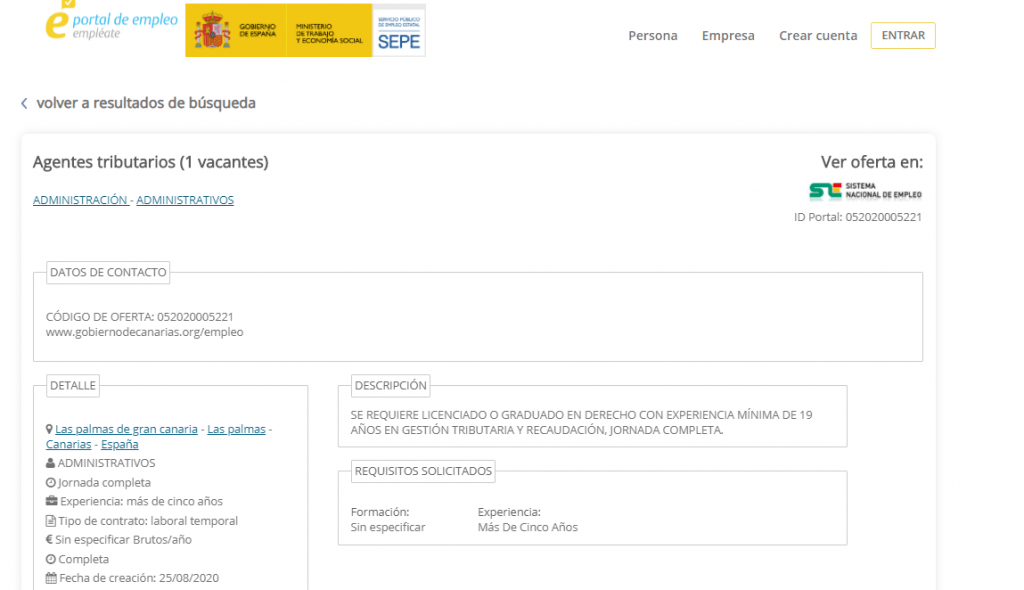Open the Persona menu item

pos(652,35)
